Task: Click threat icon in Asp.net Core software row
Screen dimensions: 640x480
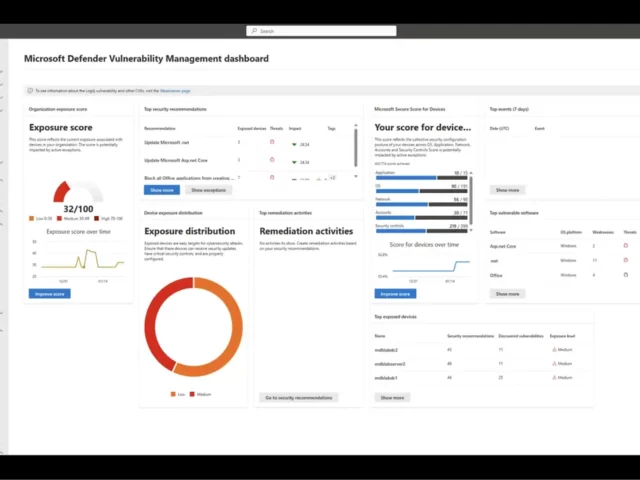Action: [x=626, y=245]
